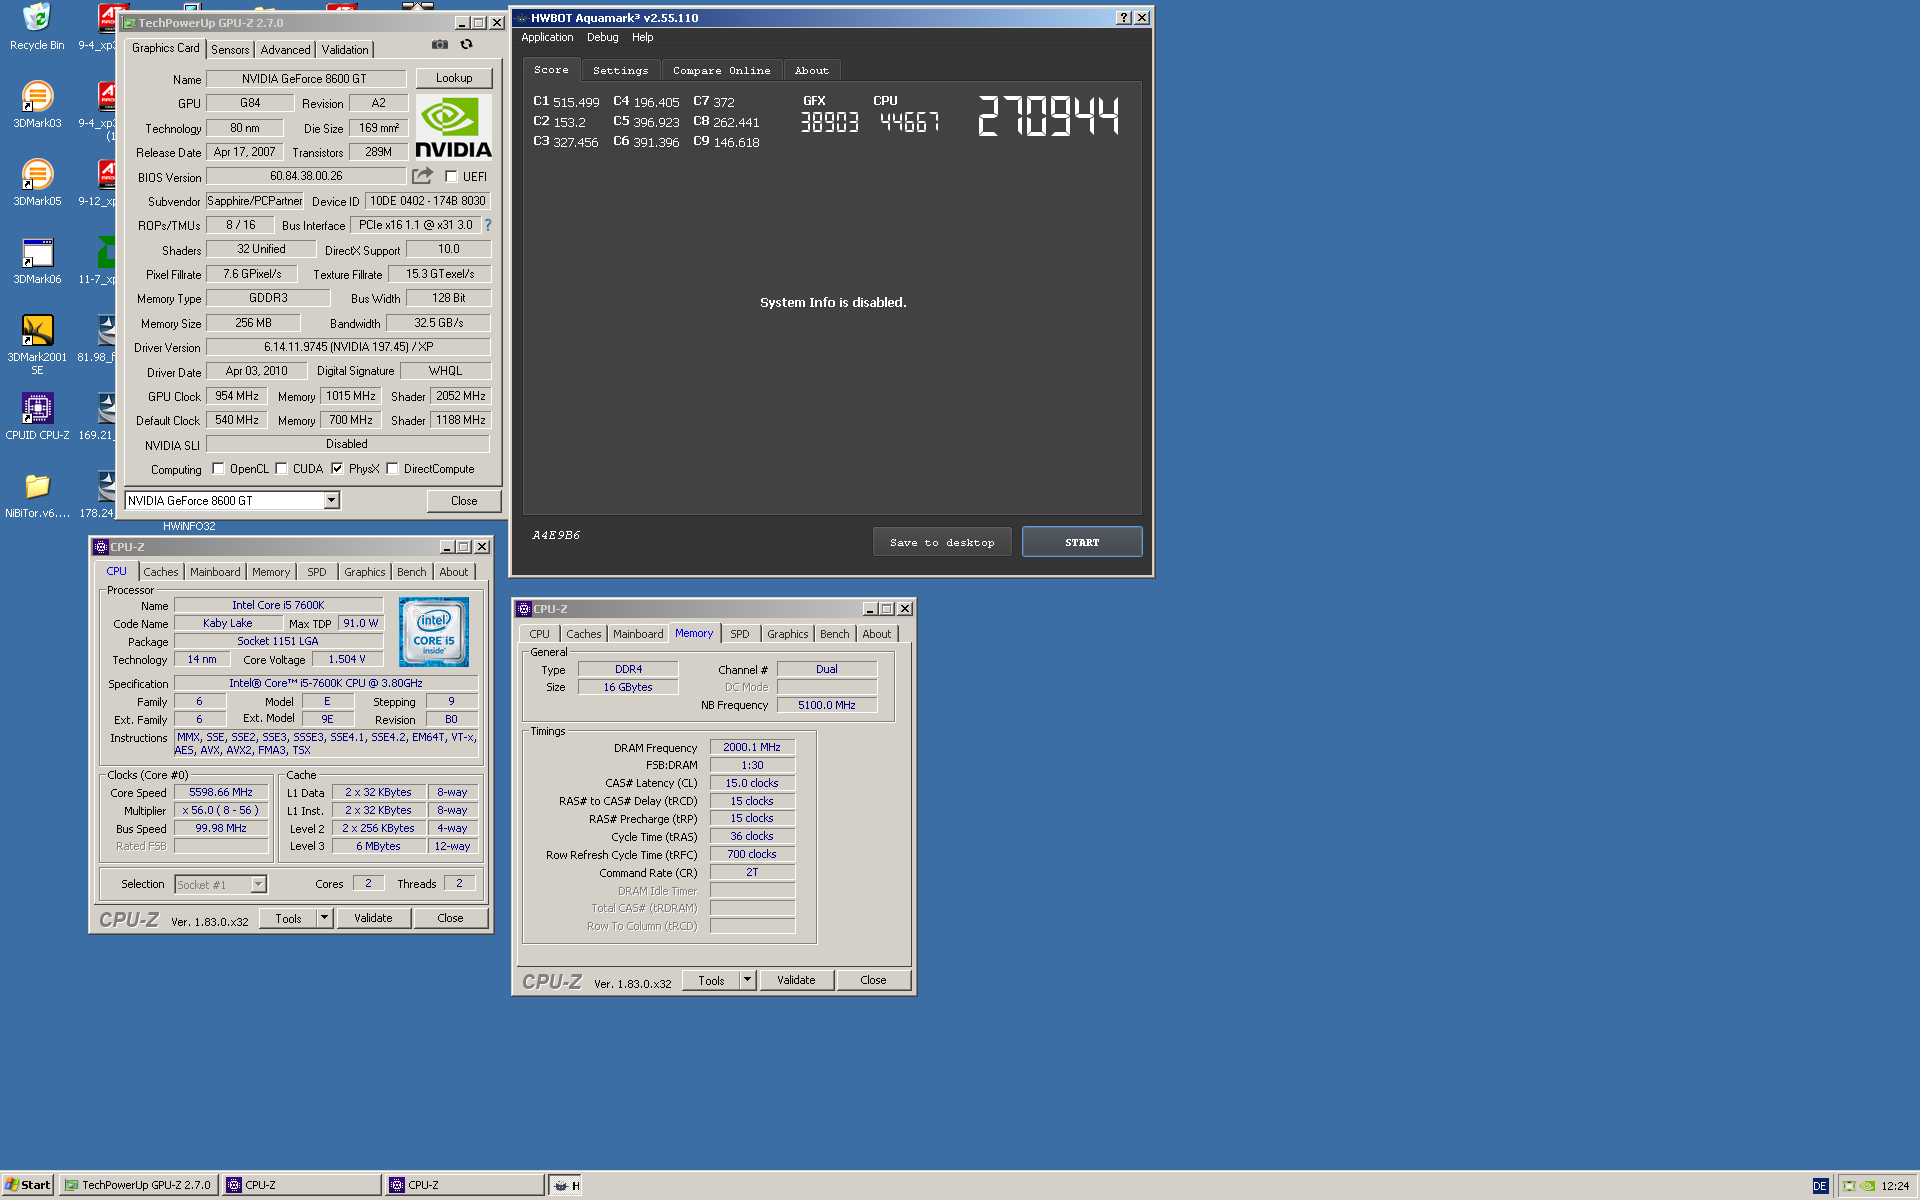Switch to the Advanced tab in GPU-Z

(285, 50)
